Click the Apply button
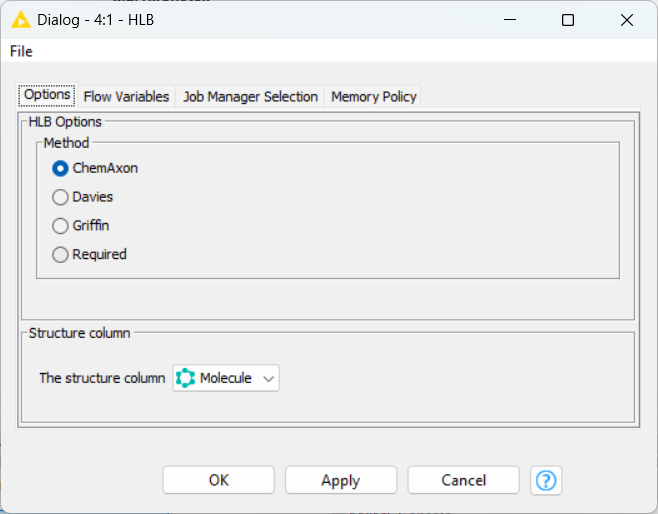 tap(341, 480)
